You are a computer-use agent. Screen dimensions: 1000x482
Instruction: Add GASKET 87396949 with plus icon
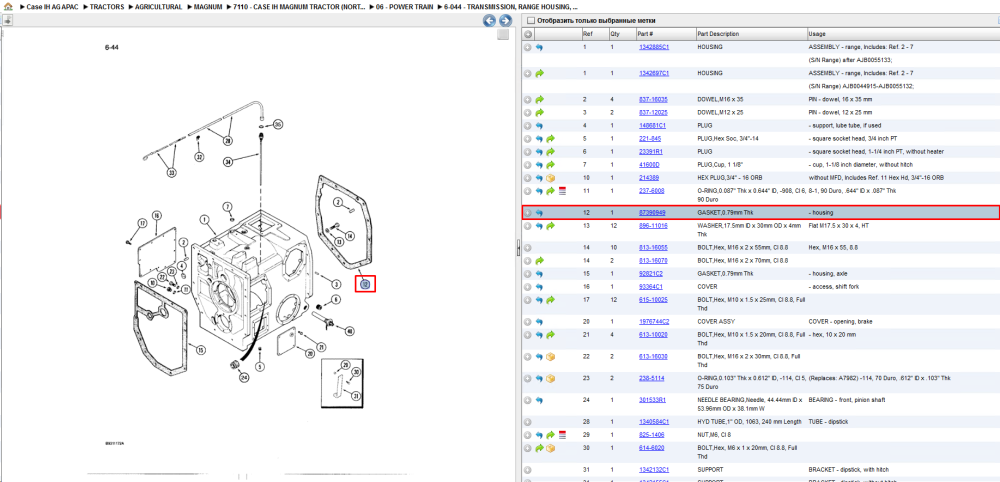point(527,212)
